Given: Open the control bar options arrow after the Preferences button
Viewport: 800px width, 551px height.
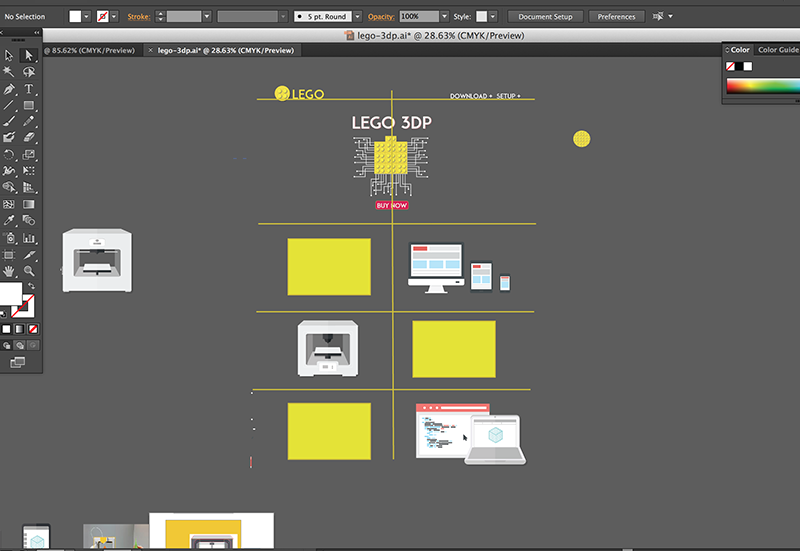Looking at the screenshot, I should [670, 16].
